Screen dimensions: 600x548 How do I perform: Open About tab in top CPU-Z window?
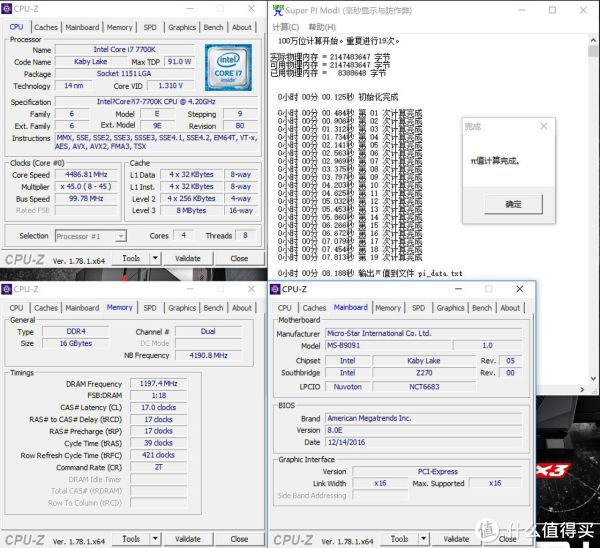click(241, 27)
